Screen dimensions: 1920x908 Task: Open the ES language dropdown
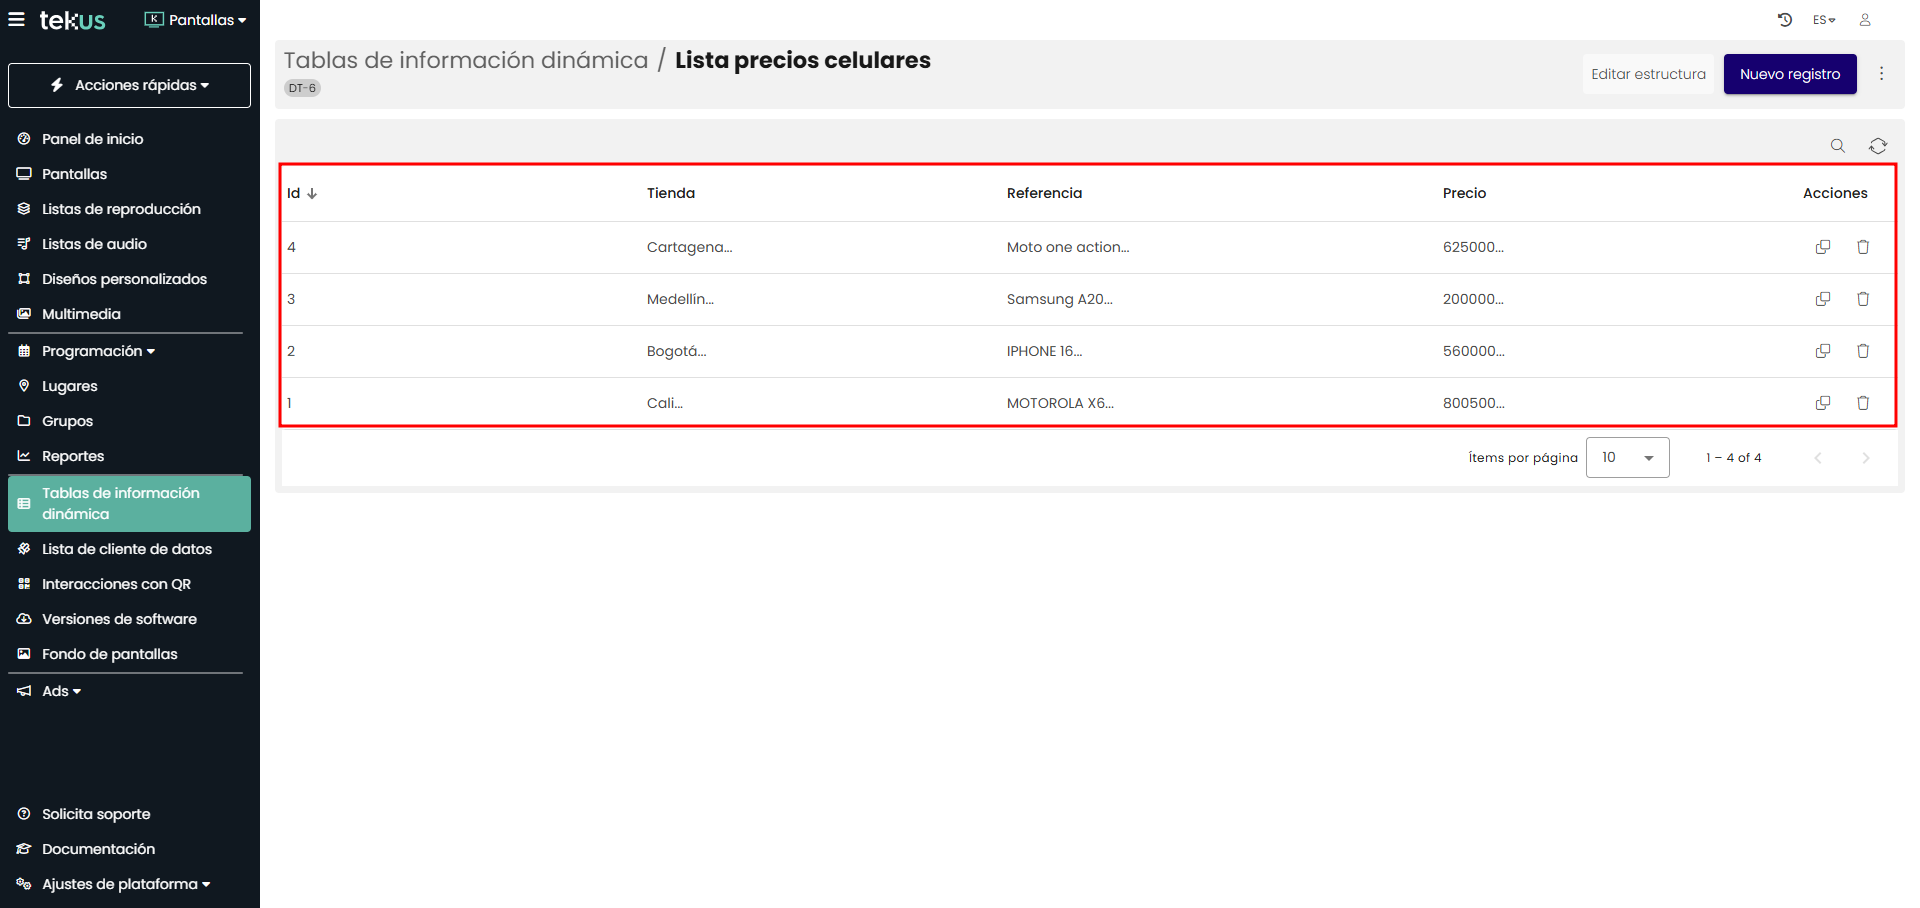[1824, 20]
